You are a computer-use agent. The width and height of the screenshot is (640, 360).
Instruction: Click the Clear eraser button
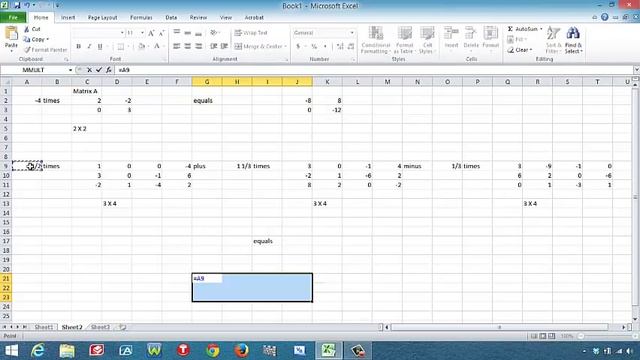(520, 50)
